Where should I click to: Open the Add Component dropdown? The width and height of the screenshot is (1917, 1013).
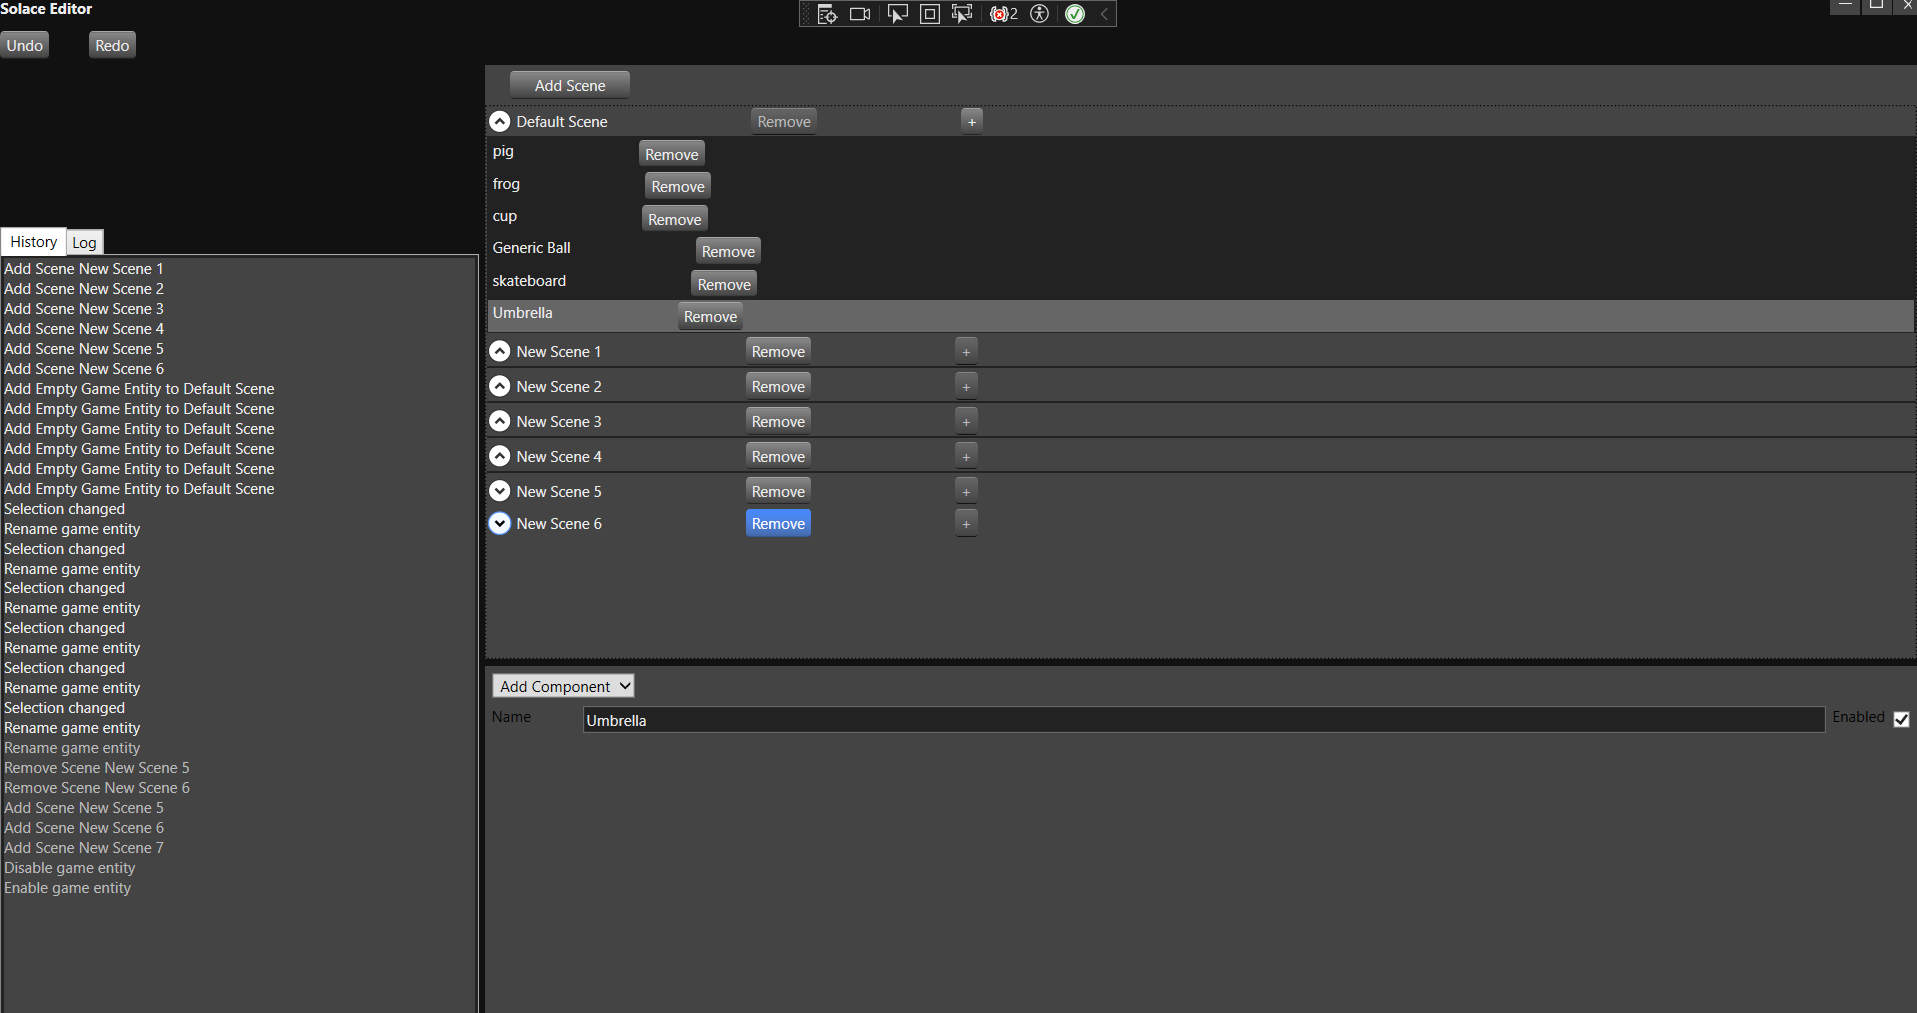[563, 686]
